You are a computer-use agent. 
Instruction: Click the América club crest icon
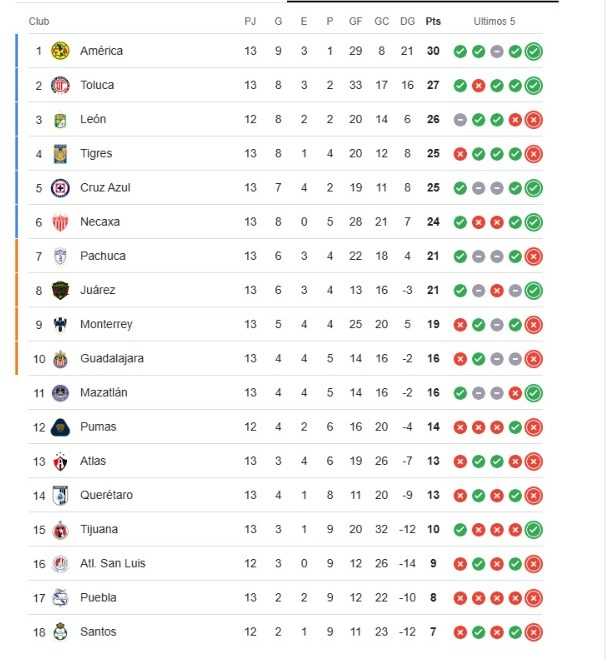coord(60,51)
